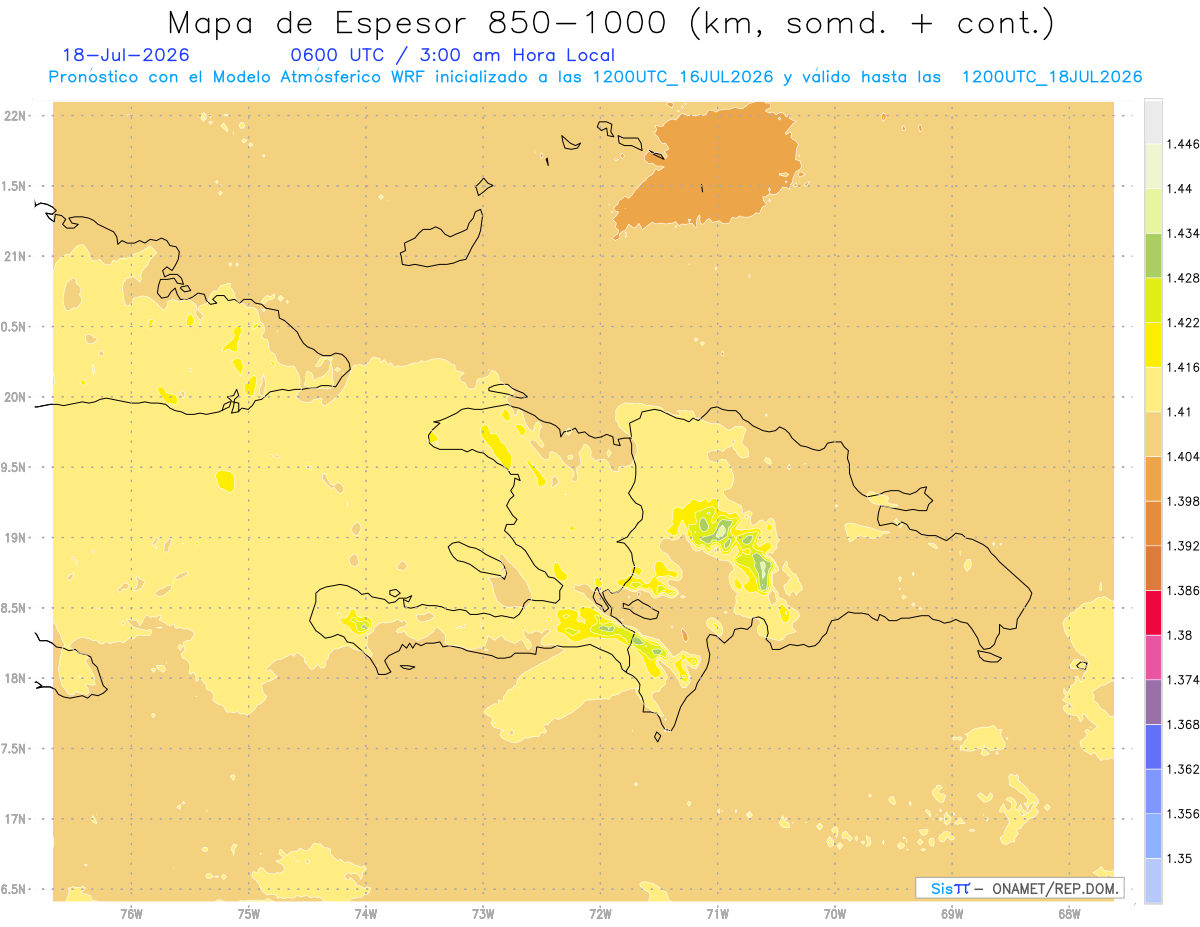
Task: Click the time label "0600 UTC / 3:00 am Hora Local"
Action: point(452,55)
